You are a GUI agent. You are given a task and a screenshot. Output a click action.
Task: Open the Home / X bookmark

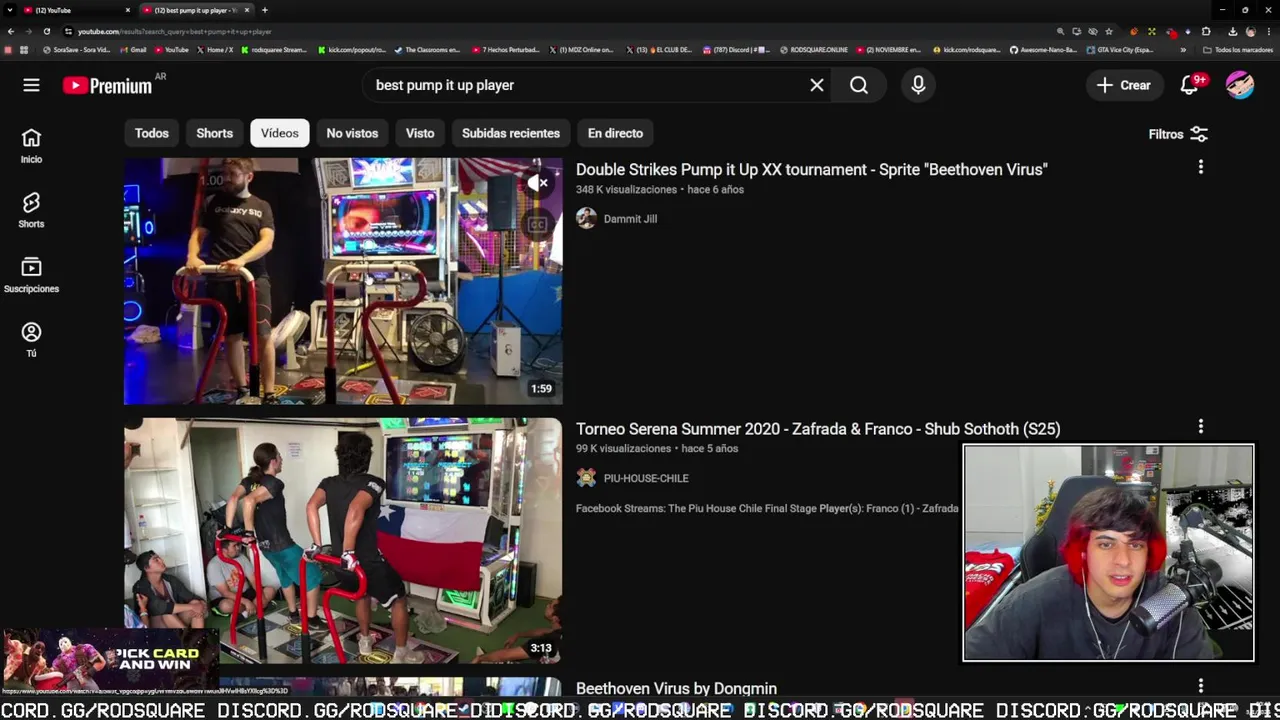pos(215,50)
